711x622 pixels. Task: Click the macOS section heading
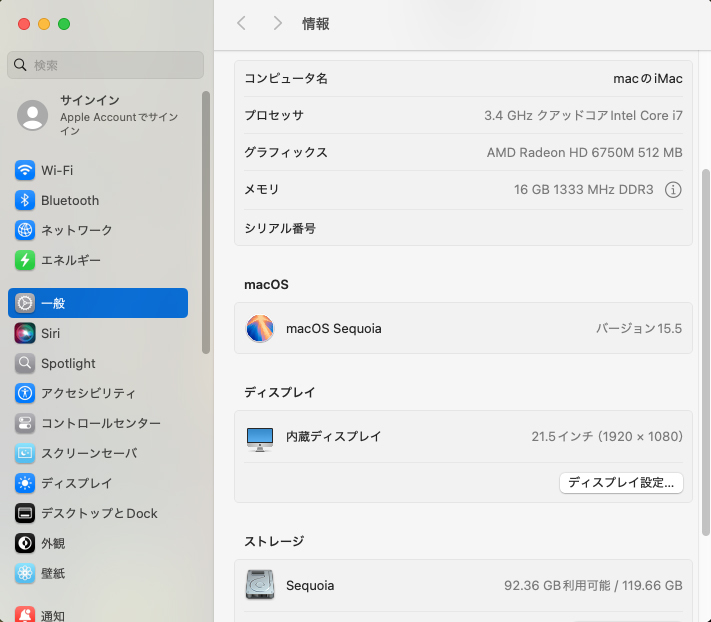266,284
